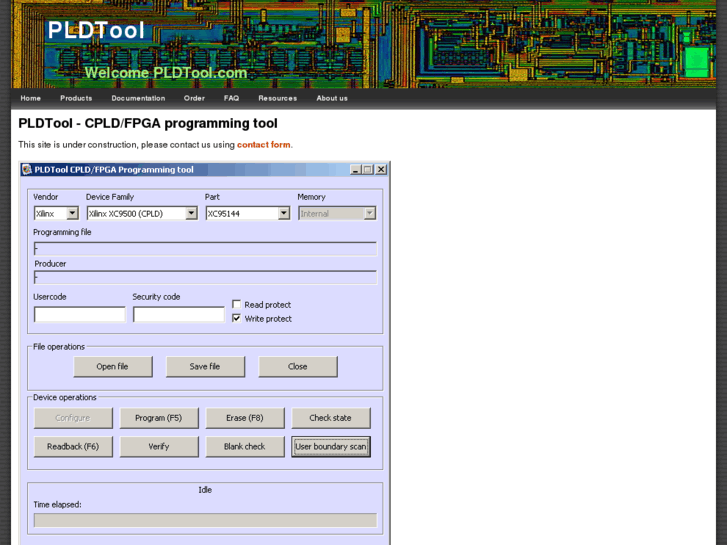Click the PLDTool site logo title
The image size is (727, 545).
(96, 31)
